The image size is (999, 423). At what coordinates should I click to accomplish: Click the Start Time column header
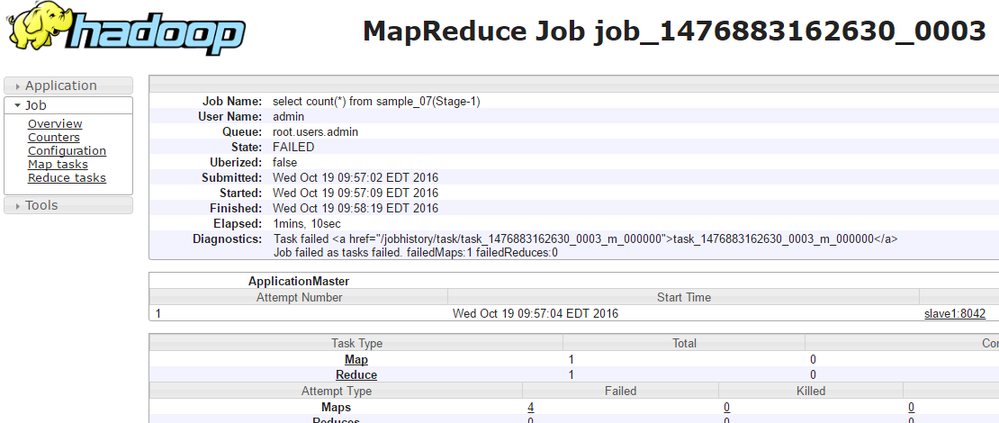(x=684, y=297)
